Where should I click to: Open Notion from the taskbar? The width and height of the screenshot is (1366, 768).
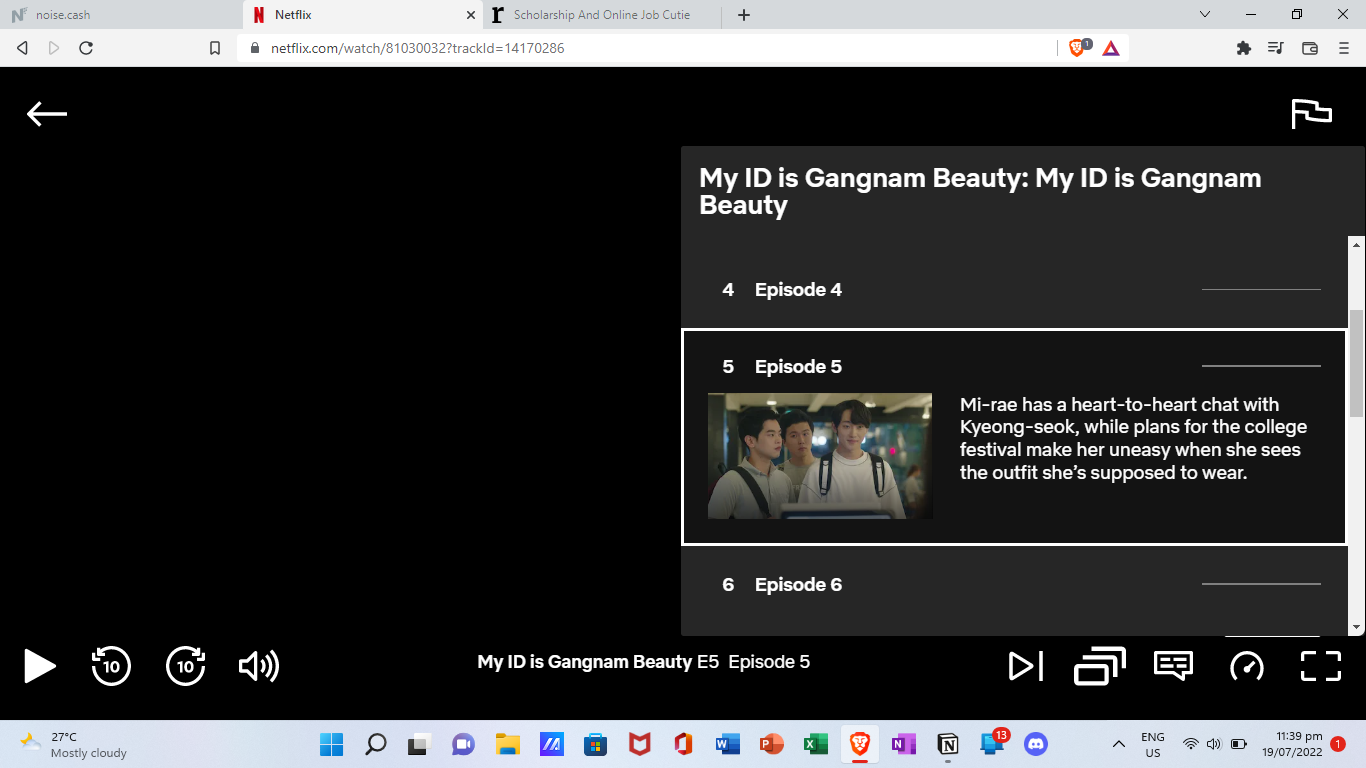[948, 744]
